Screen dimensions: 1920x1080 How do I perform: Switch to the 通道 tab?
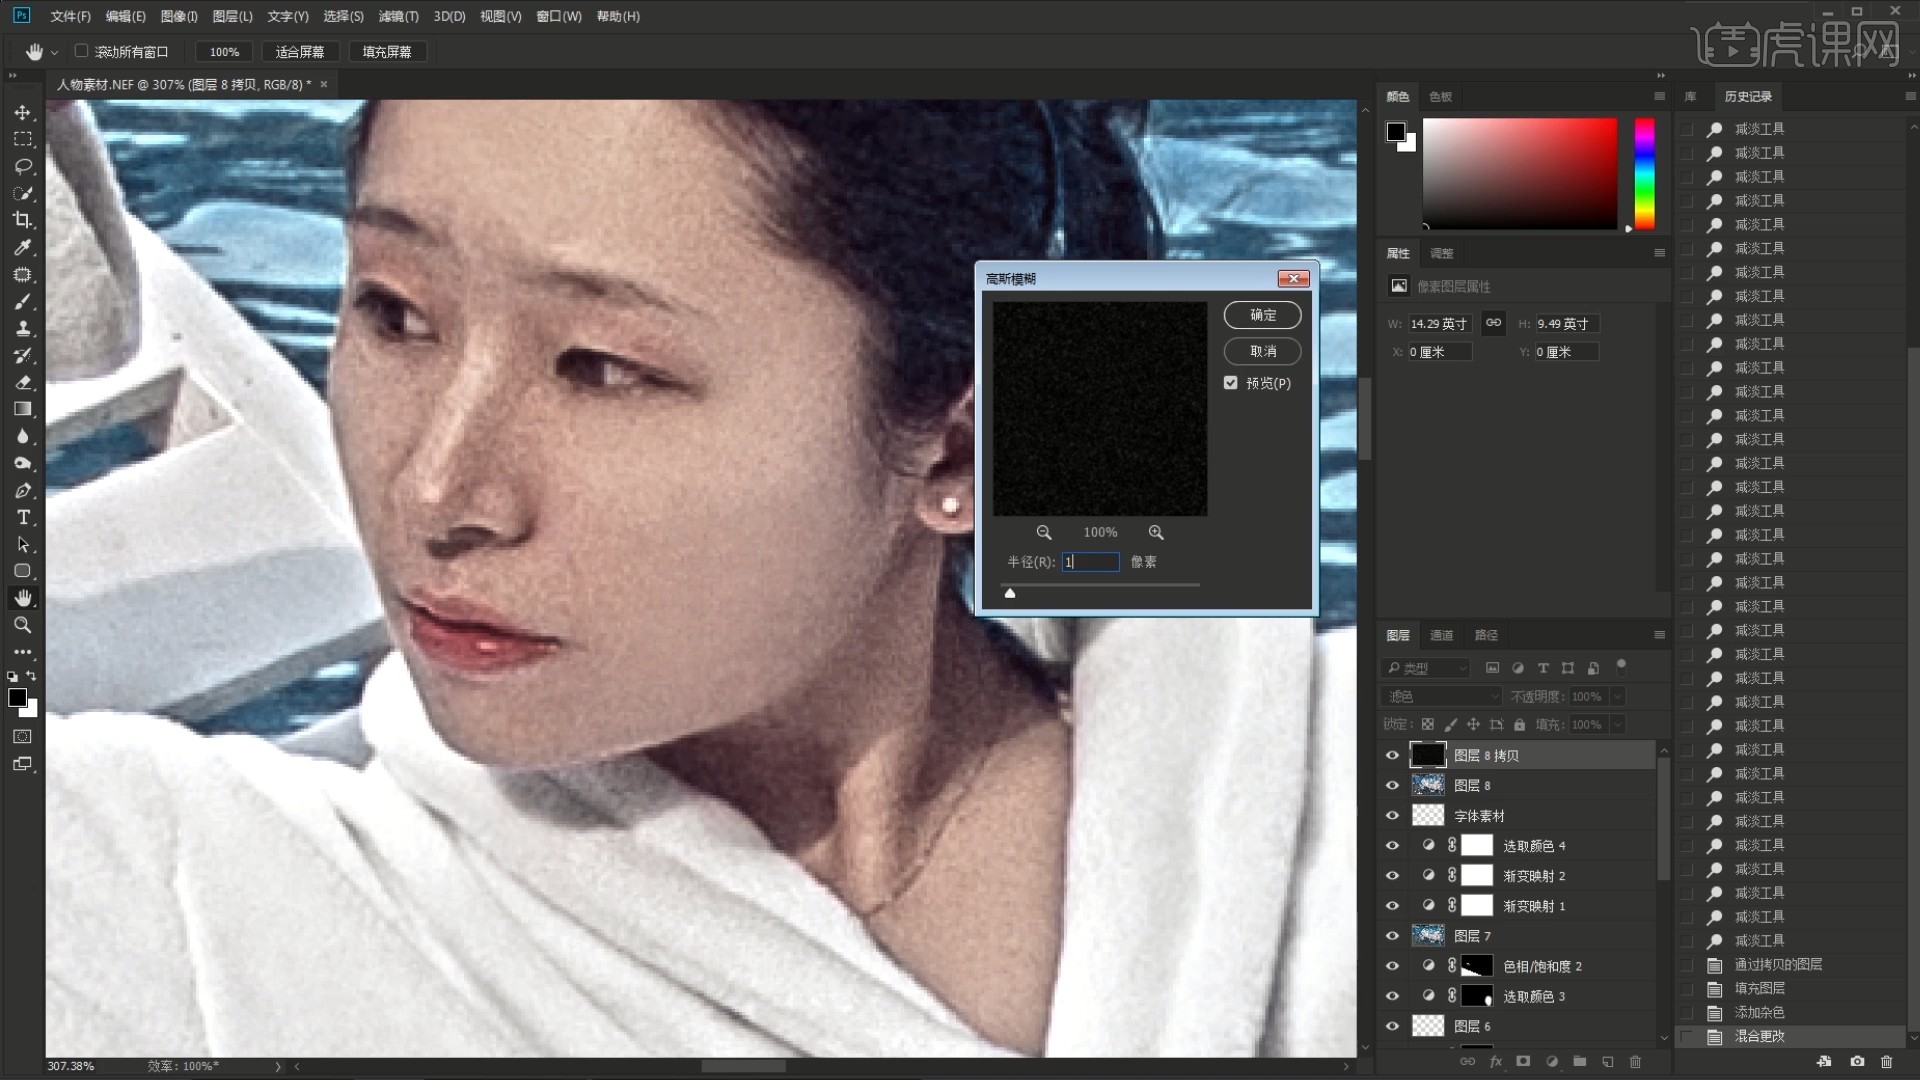[x=1441, y=635]
